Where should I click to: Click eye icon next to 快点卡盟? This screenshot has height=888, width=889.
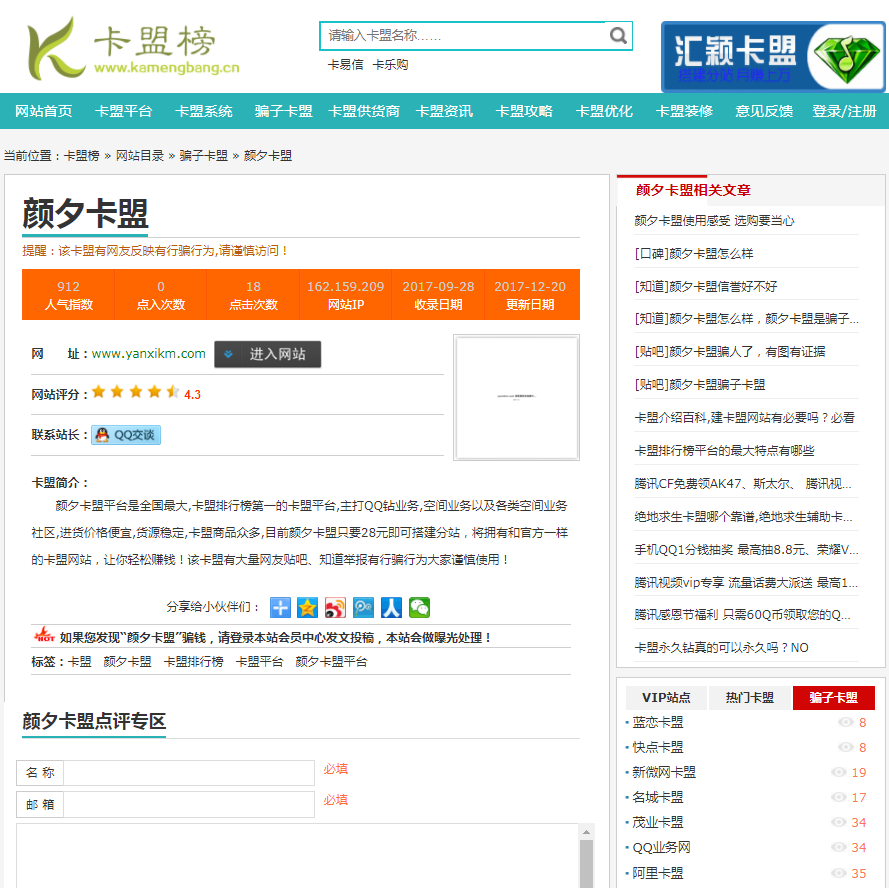point(845,747)
